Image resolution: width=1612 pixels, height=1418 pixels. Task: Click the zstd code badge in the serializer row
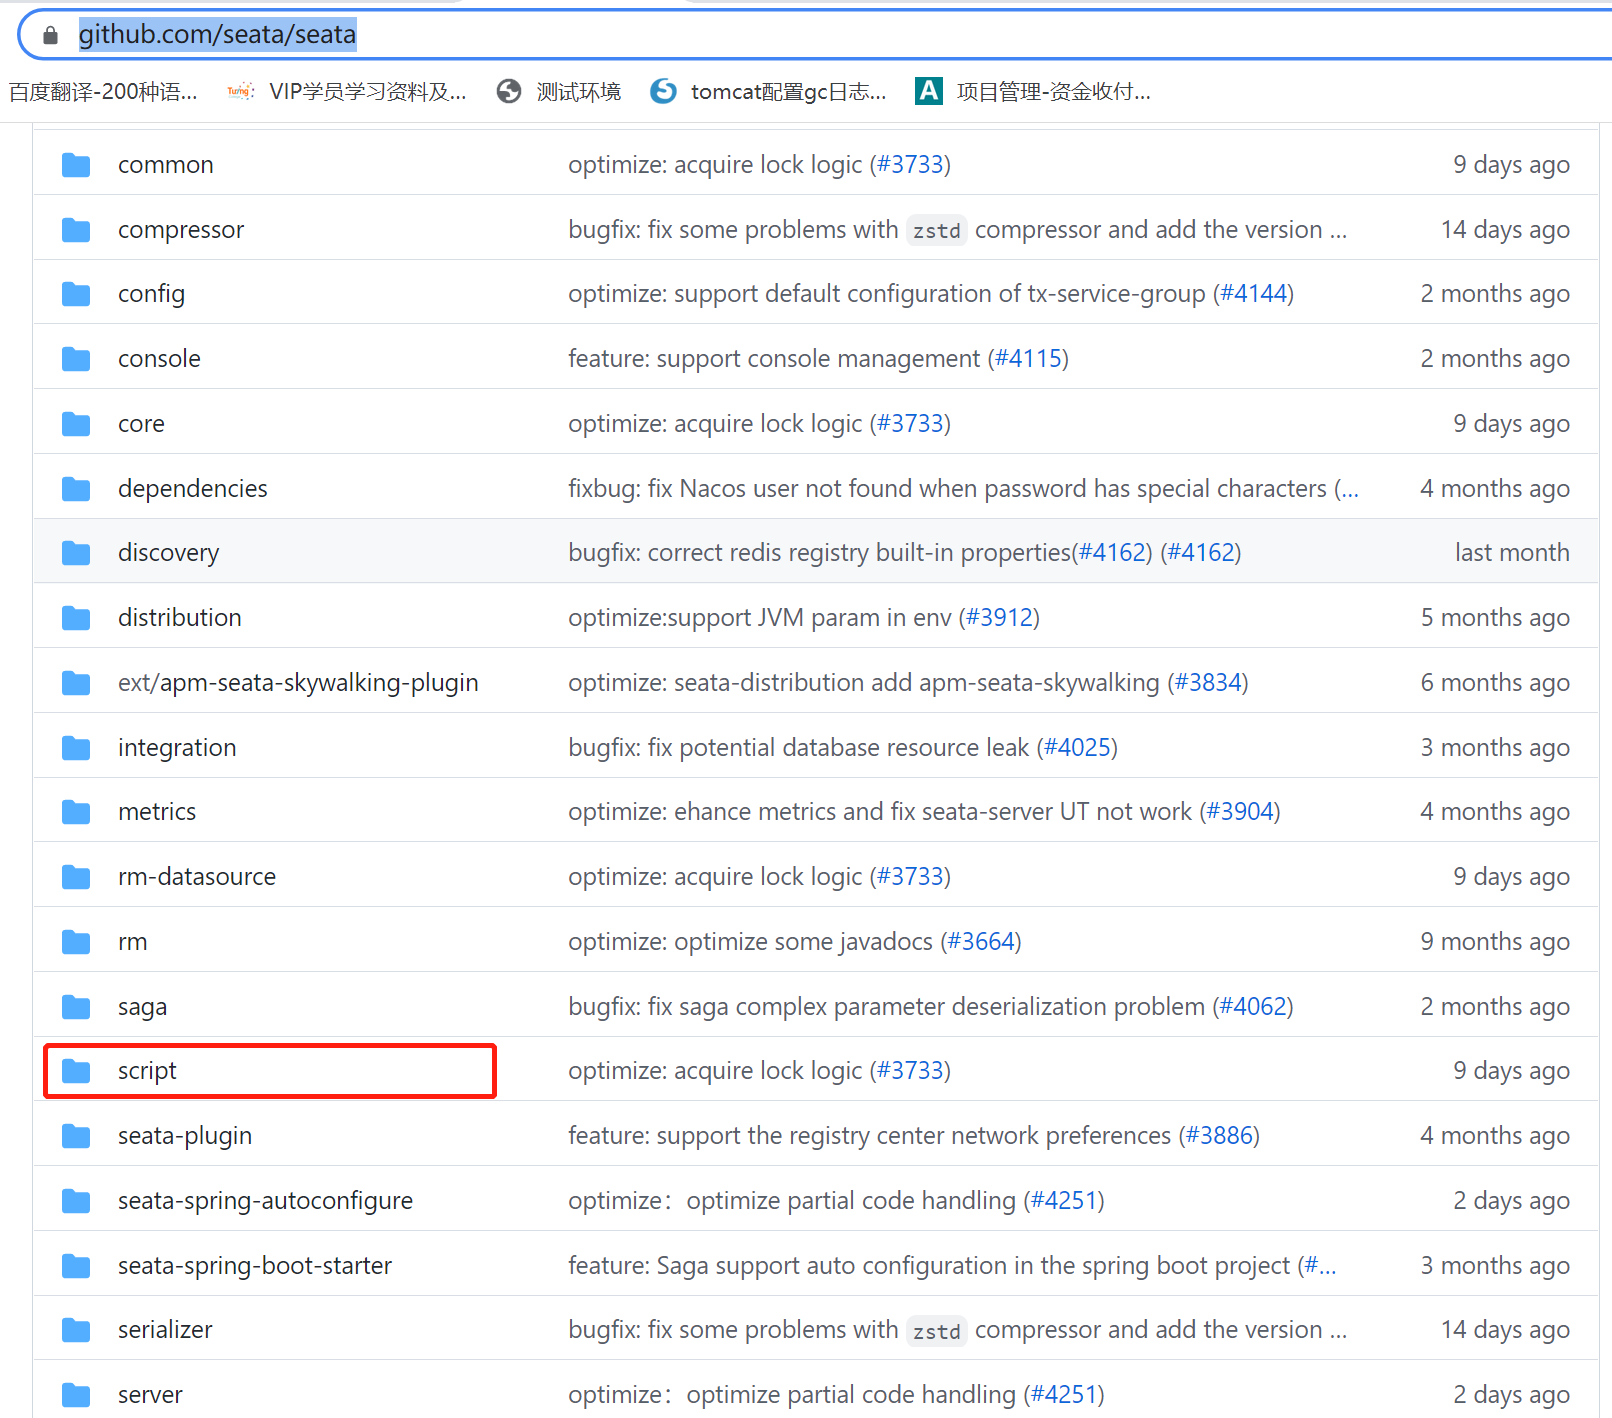click(936, 1330)
